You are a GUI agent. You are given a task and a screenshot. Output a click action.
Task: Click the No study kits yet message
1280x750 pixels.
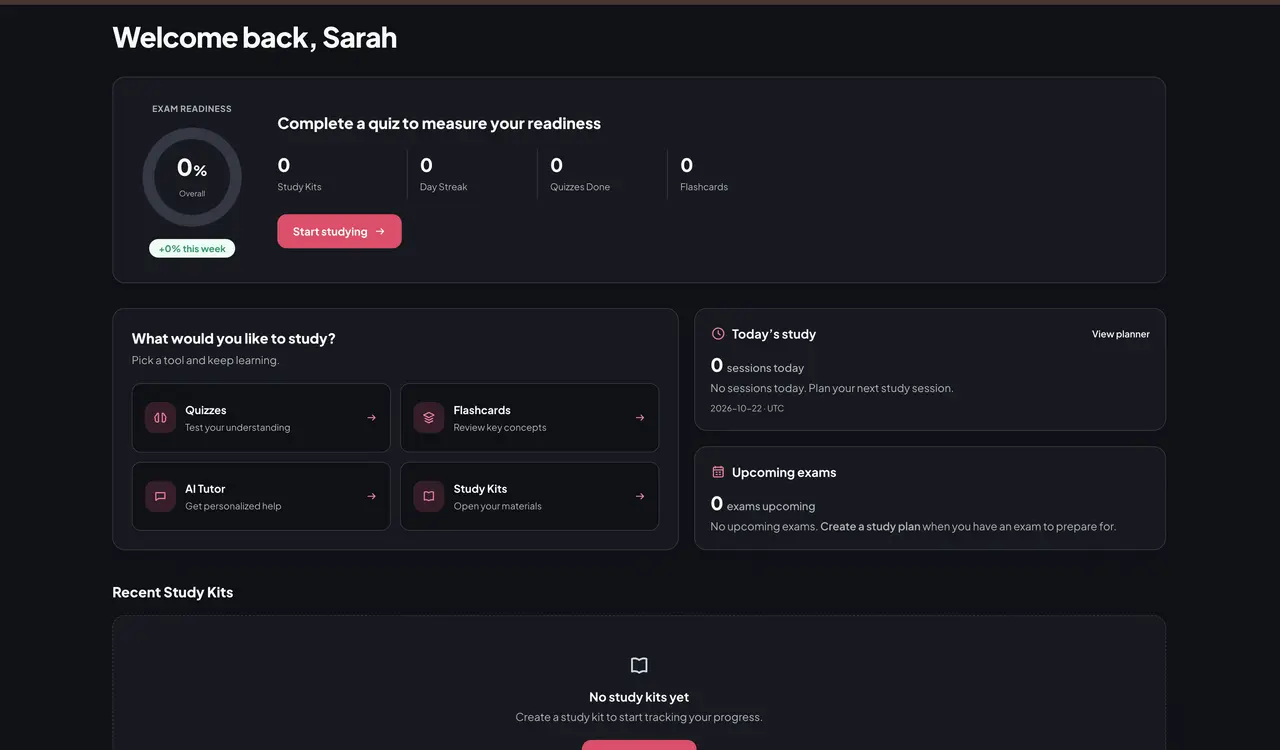(639, 697)
